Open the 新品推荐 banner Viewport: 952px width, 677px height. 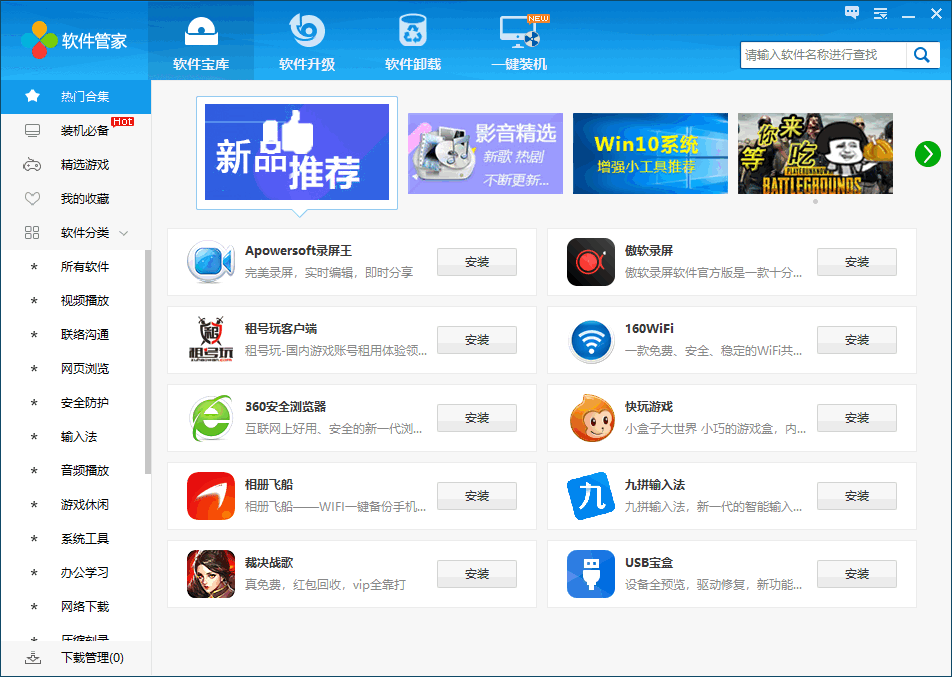pos(297,152)
